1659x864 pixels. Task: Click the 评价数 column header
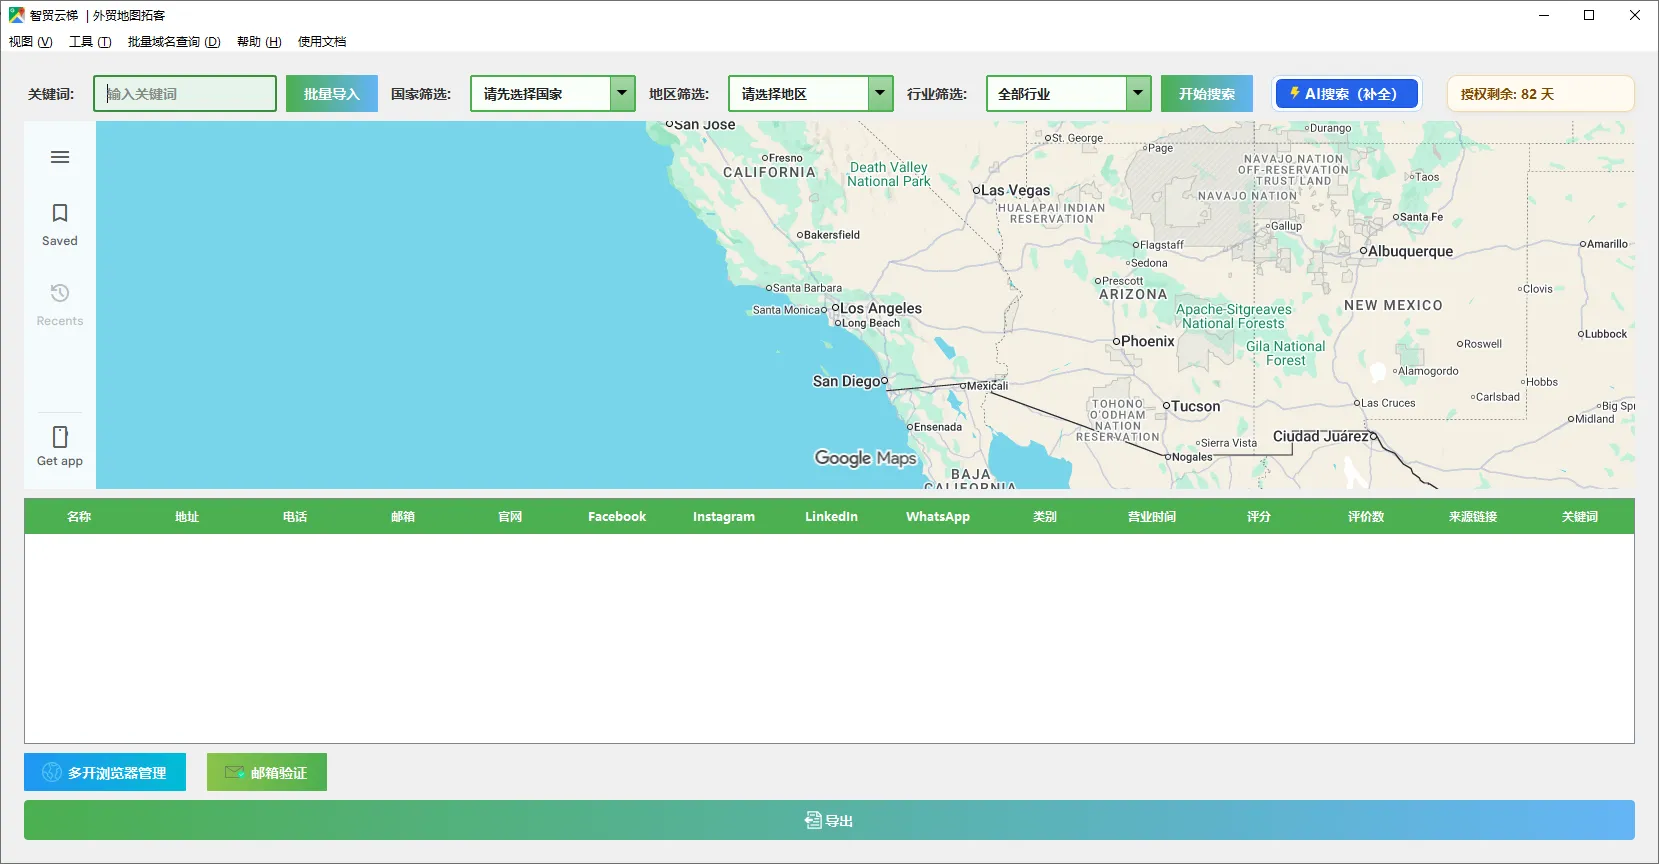[x=1366, y=516]
